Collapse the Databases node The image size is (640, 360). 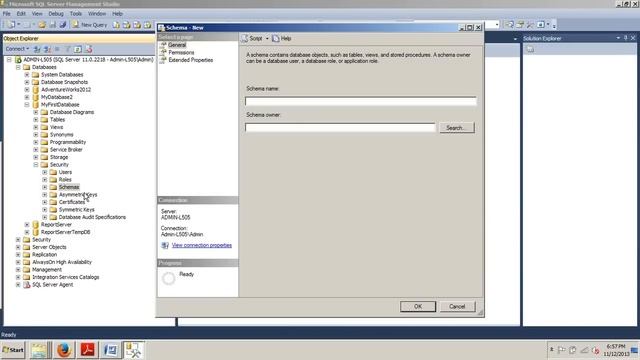click(18, 67)
